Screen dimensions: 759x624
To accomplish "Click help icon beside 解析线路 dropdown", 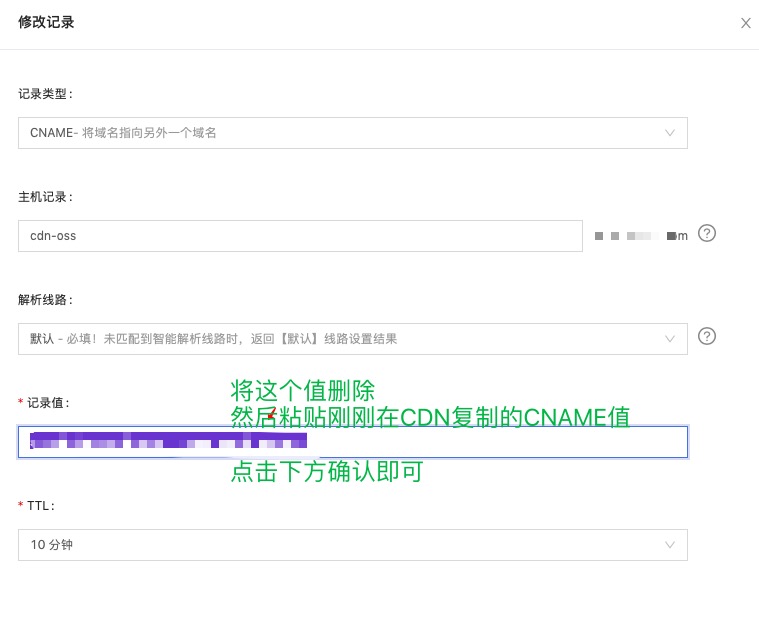I will tap(707, 336).
